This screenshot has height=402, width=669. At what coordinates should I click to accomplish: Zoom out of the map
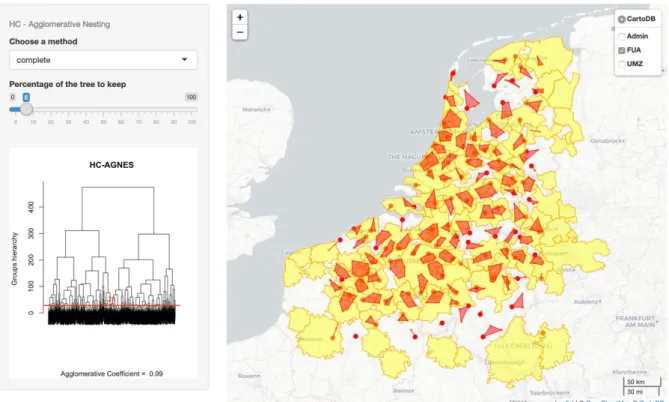click(x=240, y=32)
